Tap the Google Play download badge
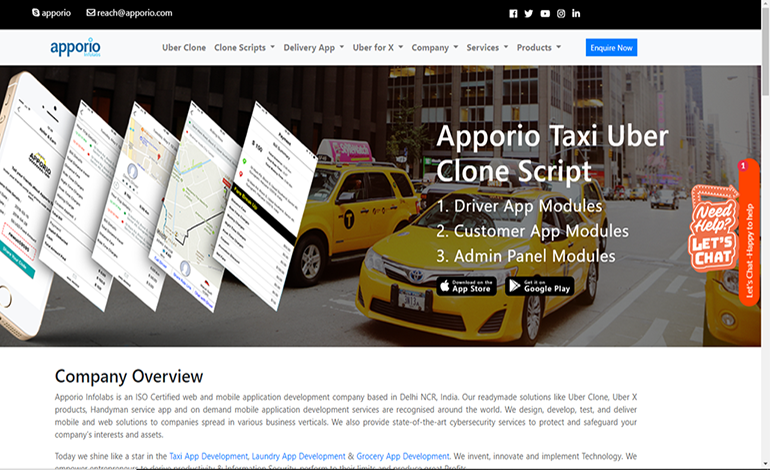Viewport: 770px width, 470px height. click(x=540, y=286)
